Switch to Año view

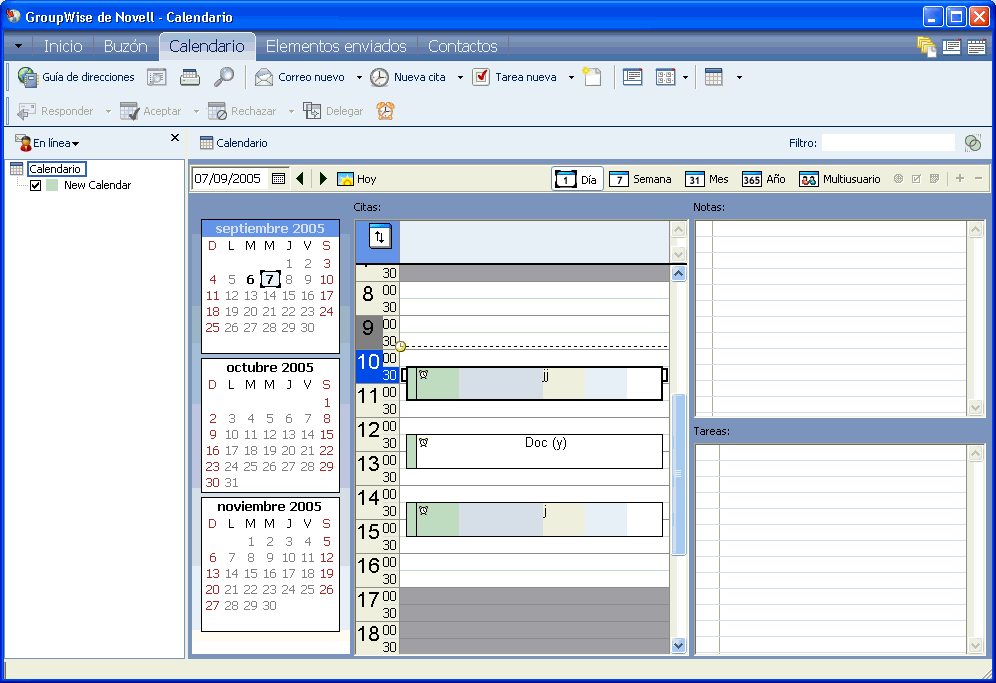pyautogui.click(x=764, y=179)
